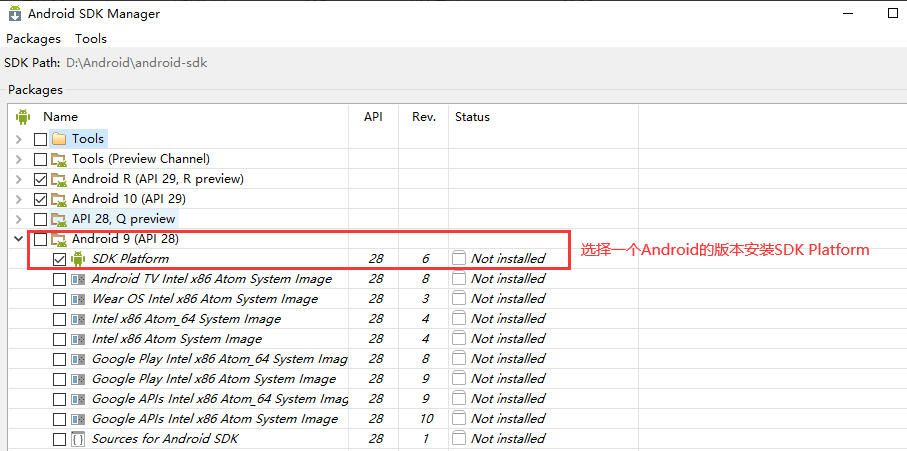Image resolution: width=907 pixels, height=451 pixels.
Task: Click the SDK Platform android icon
Action: 78,259
